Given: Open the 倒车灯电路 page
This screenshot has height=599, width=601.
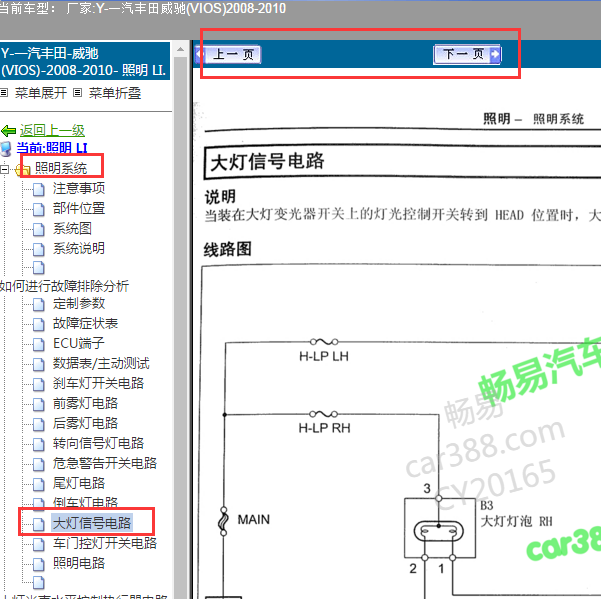Looking at the screenshot, I should [85, 502].
